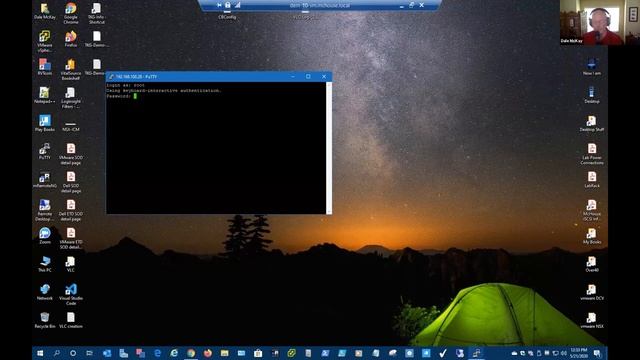The height and width of the screenshot is (360, 640).
Task: Open the RVTools desktop icon
Action: [x=45, y=67]
